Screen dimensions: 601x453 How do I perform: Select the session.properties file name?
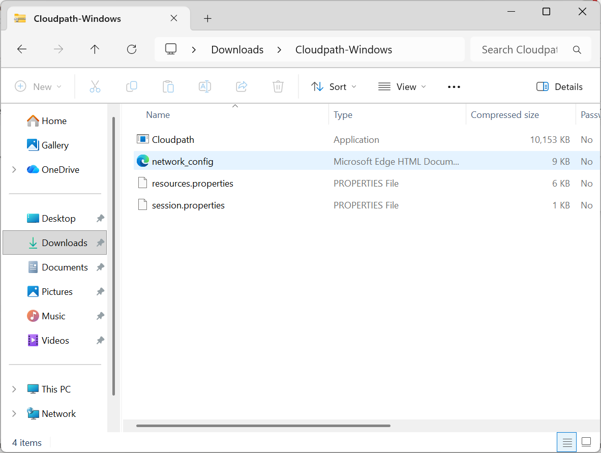click(x=188, y=205)
